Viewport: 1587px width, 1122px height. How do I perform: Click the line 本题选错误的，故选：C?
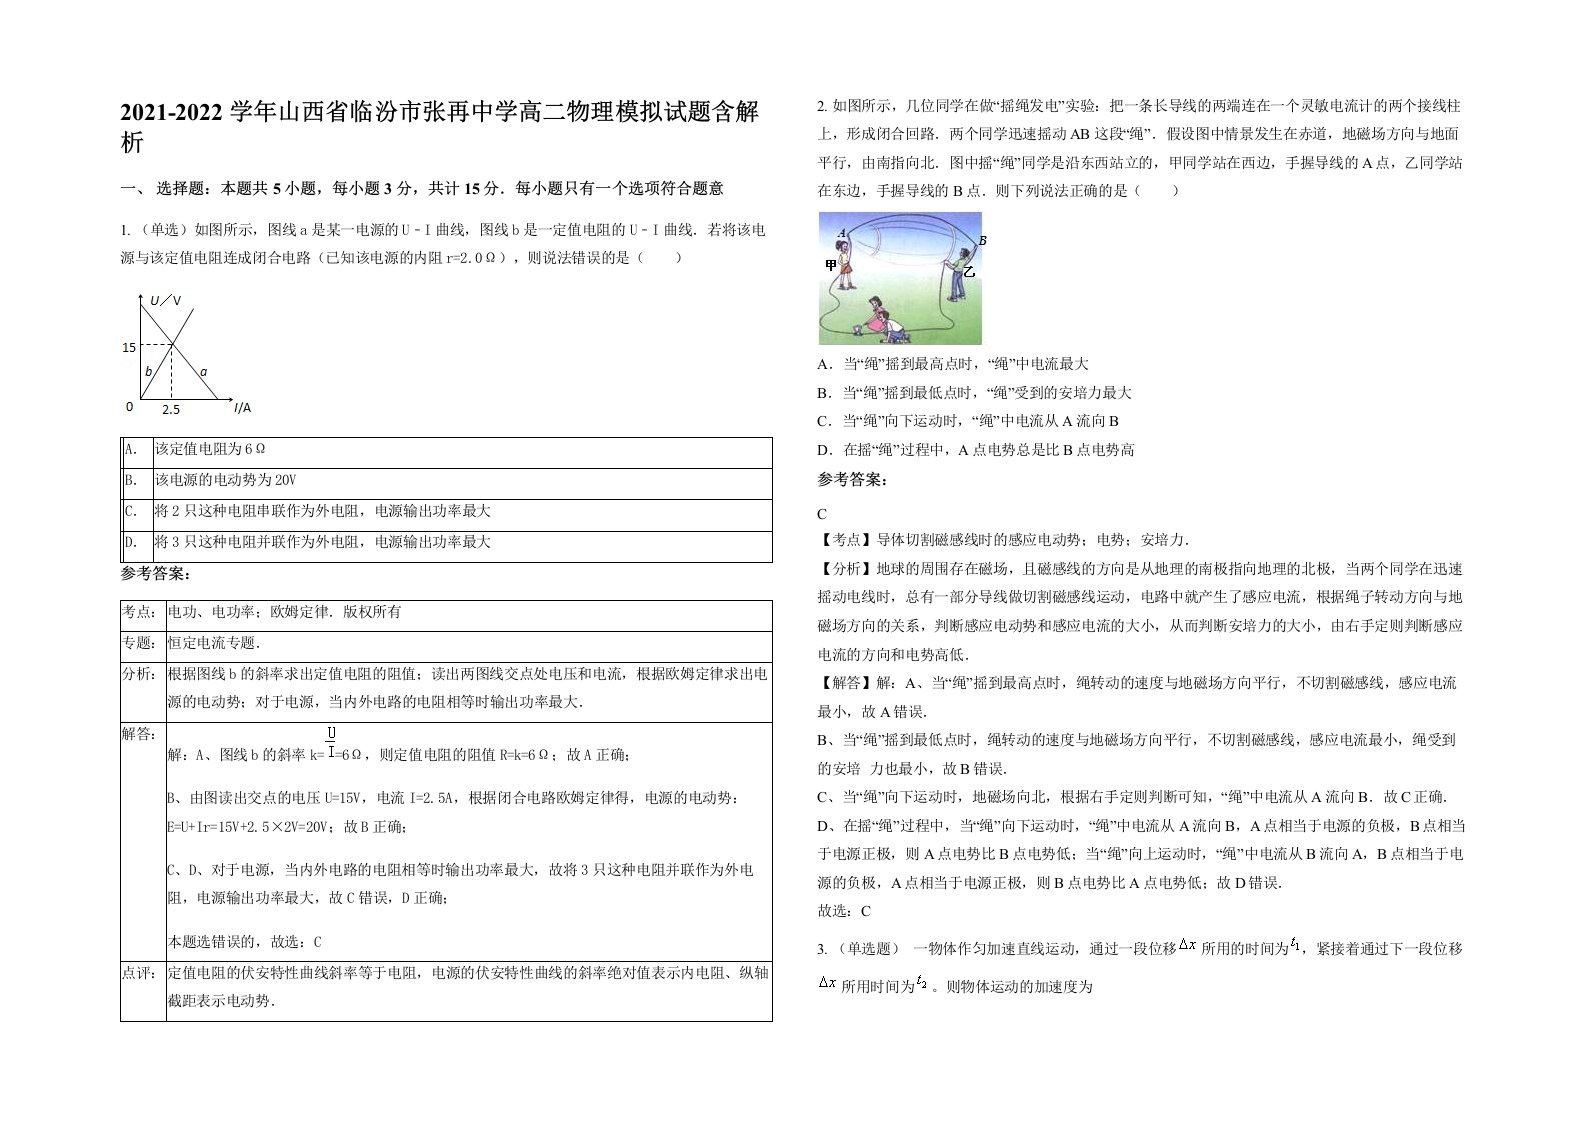(x=245, y=942)
